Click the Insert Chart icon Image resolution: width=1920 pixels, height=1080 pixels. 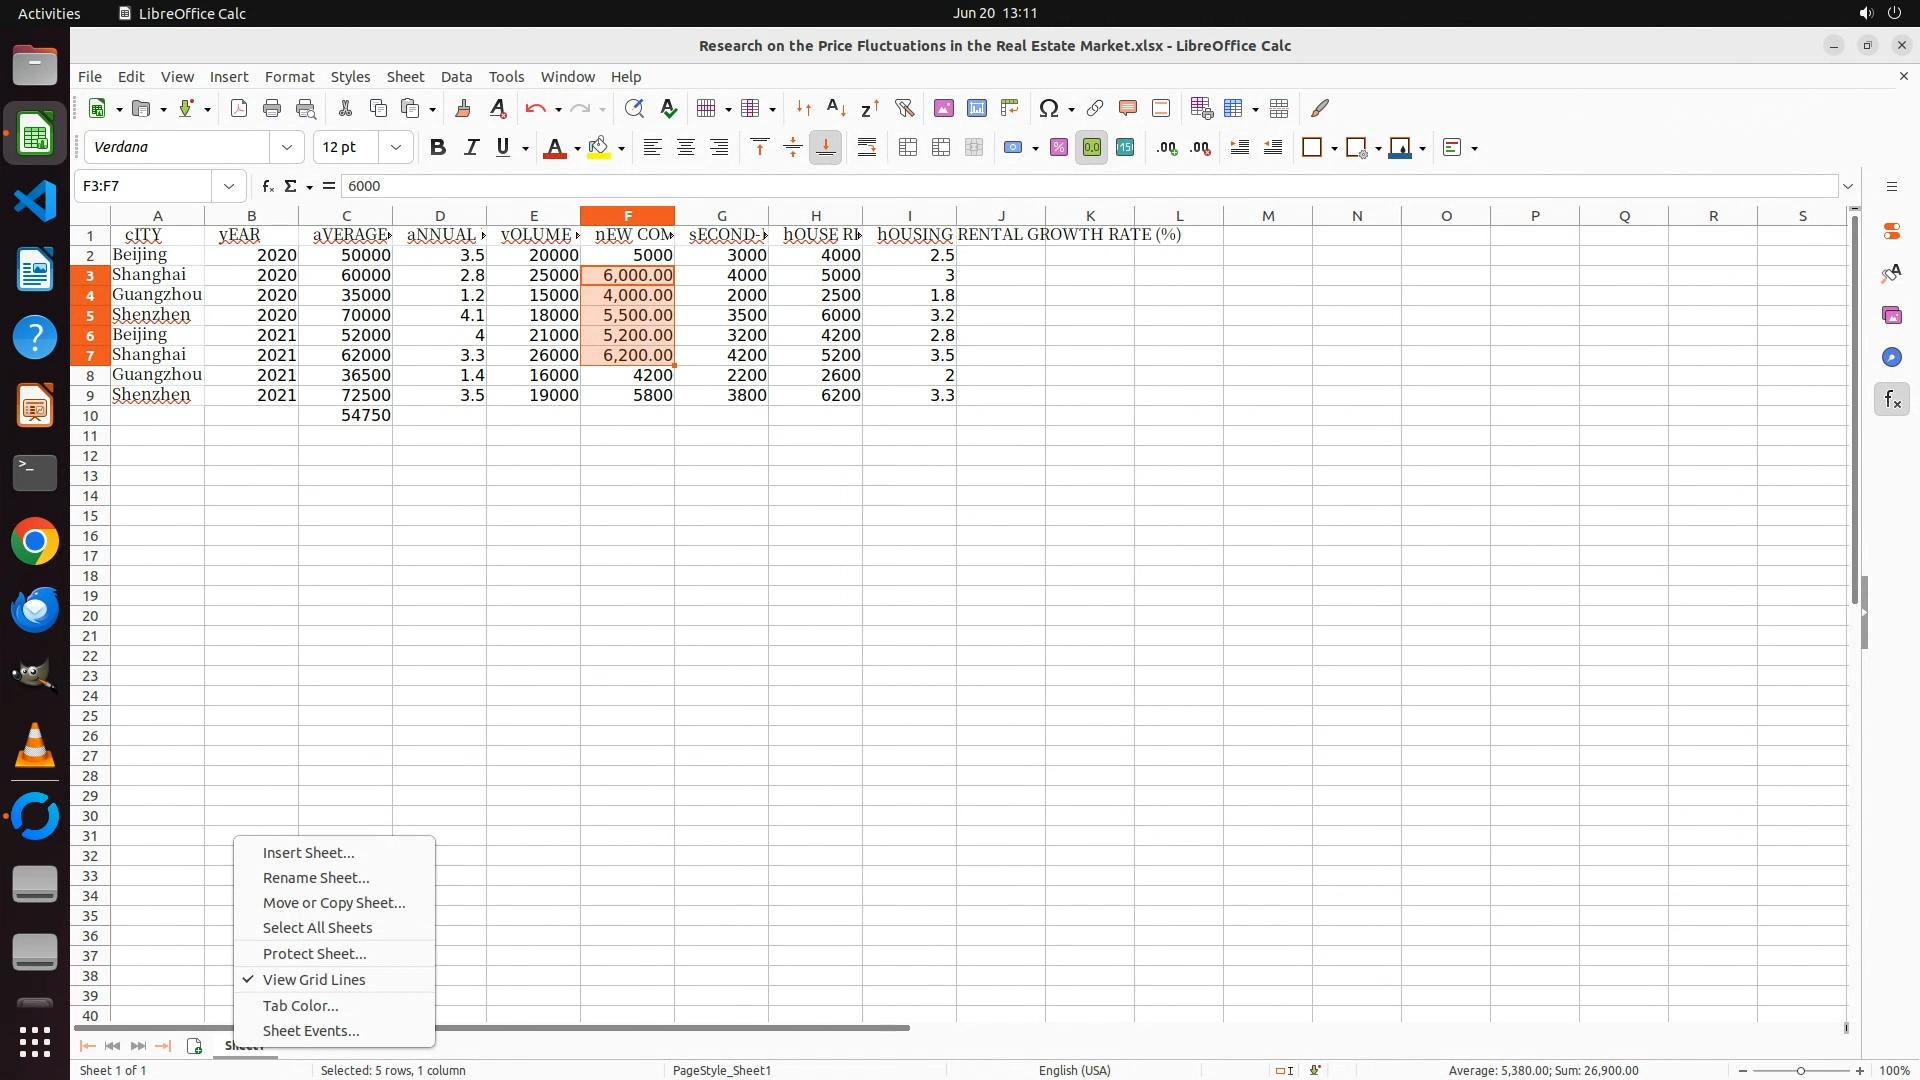pos(977,108)
